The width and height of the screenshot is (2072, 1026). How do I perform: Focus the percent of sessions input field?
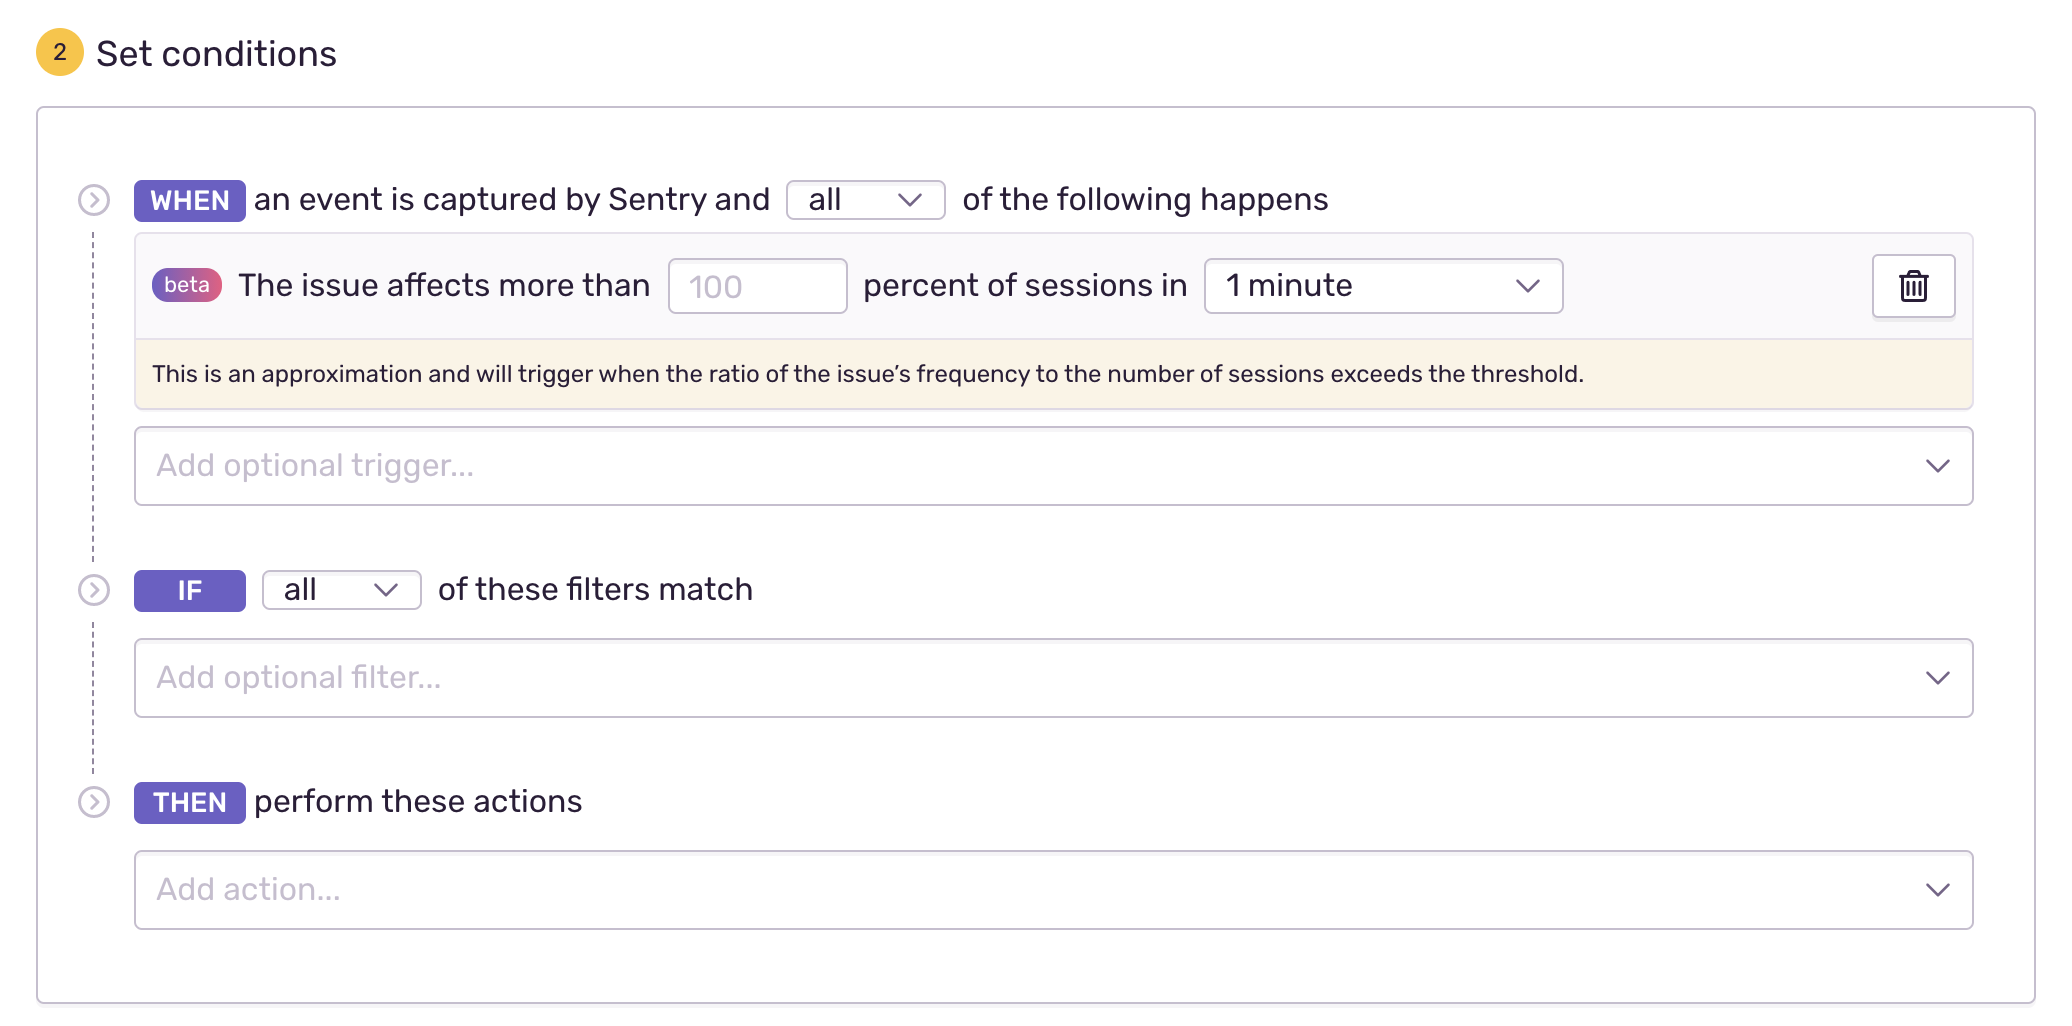click(757, 287)
